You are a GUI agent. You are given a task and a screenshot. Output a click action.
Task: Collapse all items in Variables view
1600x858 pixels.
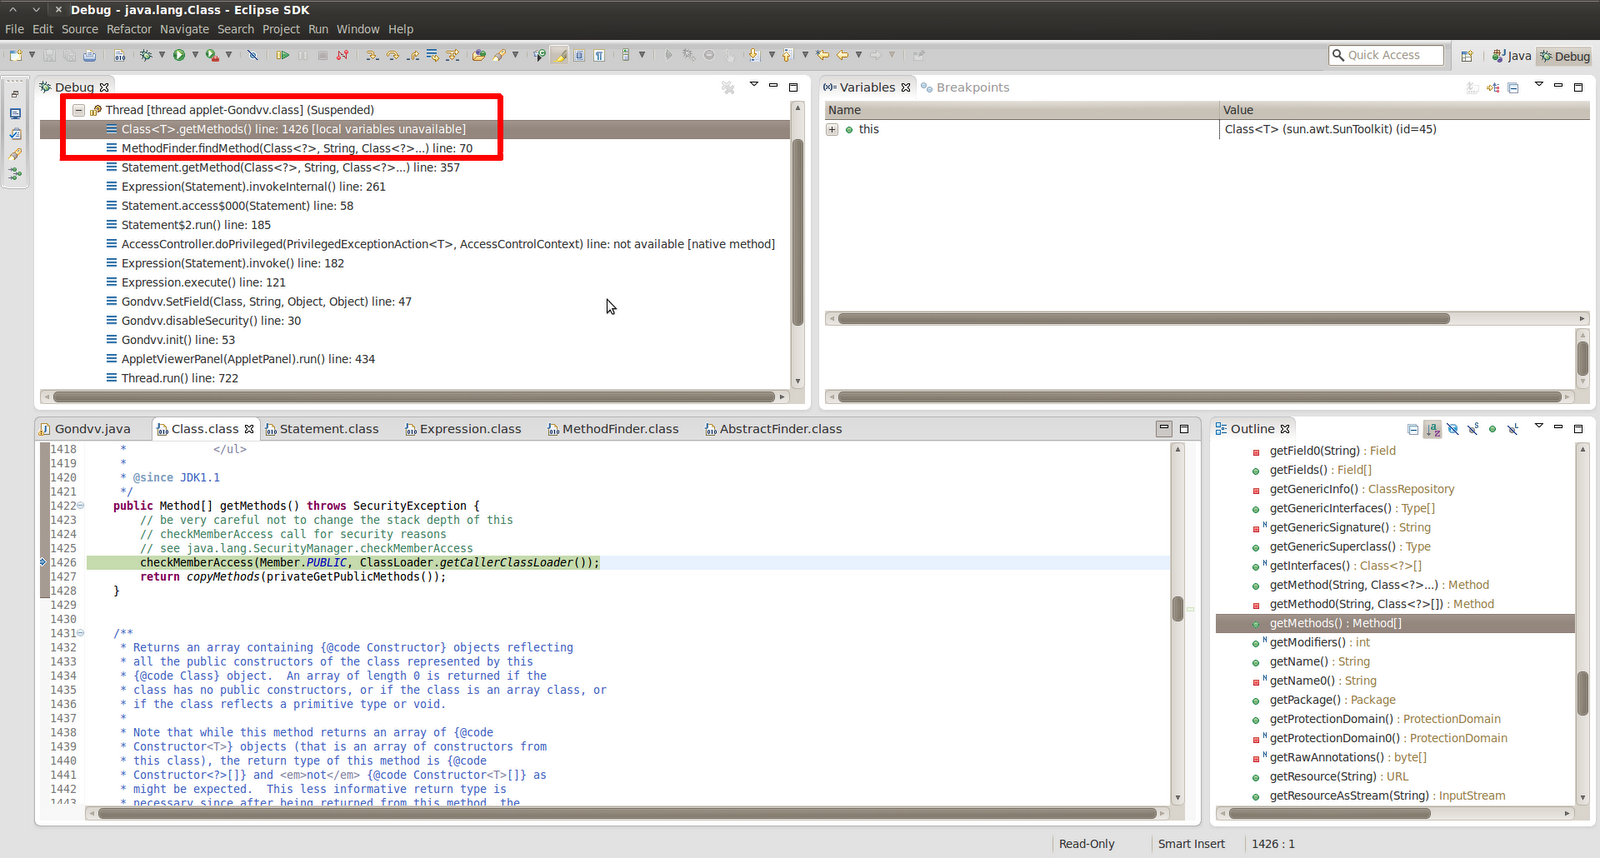pyautogui.click(x=1513, y=88)
